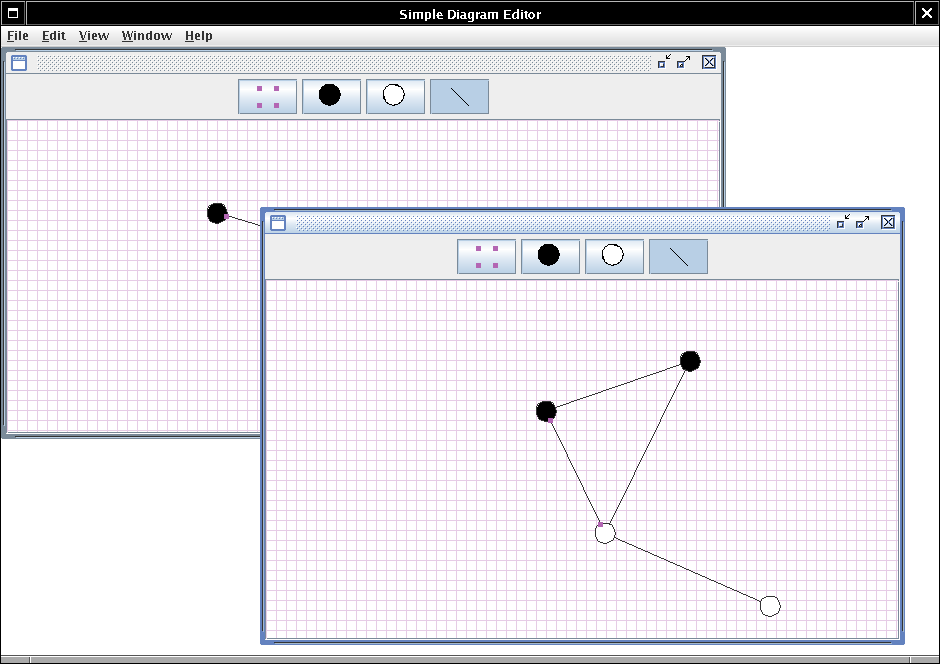The width and height of the screenshot is (940, 664).
Task: Open back internal window's system menu icon
Action: coord(19,62)
